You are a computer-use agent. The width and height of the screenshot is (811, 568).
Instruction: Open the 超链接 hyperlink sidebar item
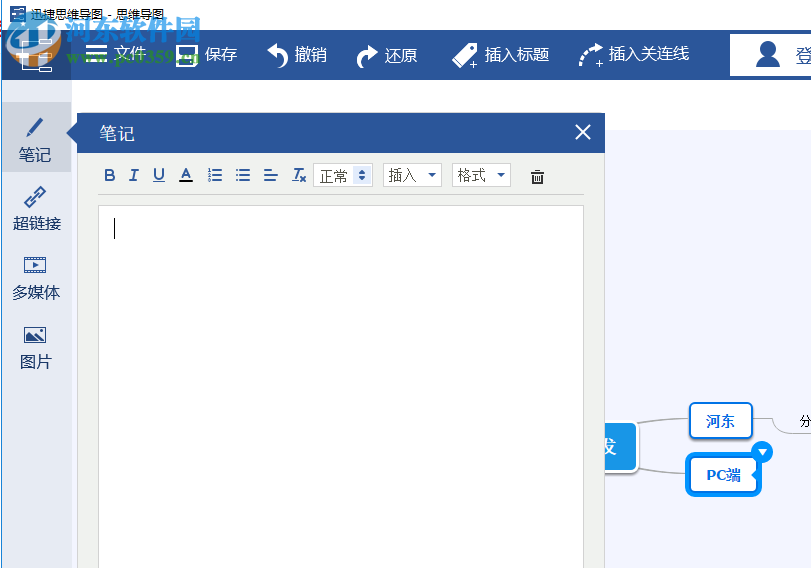36,209
